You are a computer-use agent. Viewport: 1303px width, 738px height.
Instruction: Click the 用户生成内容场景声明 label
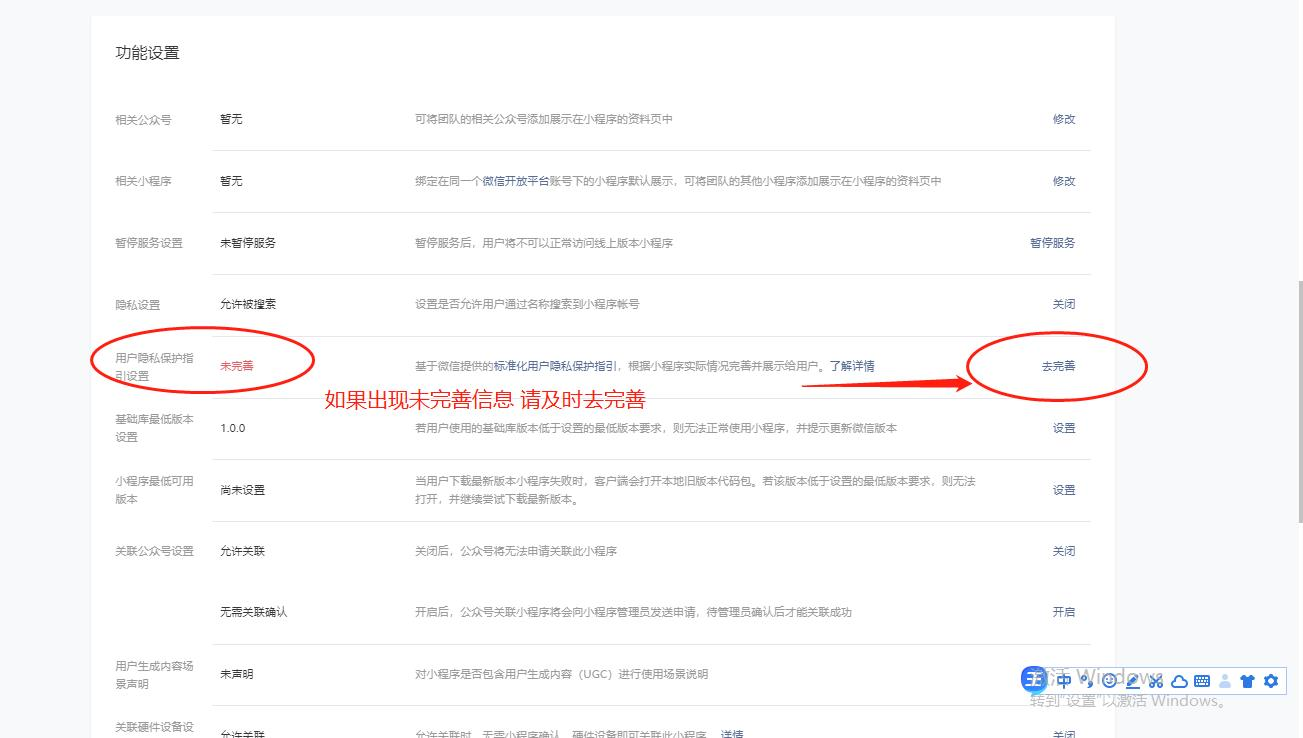[x=155, y=675]
